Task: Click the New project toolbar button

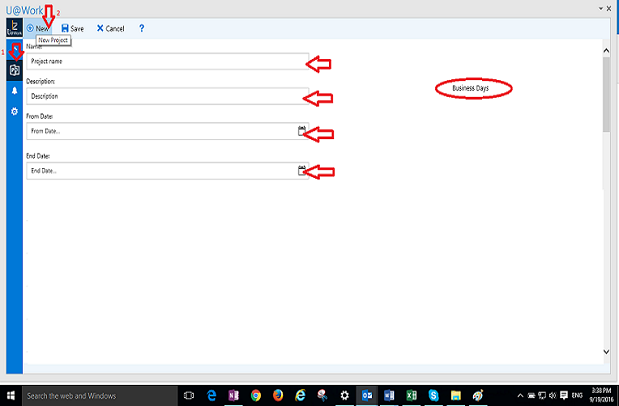Action: click(x=37, y=29)
